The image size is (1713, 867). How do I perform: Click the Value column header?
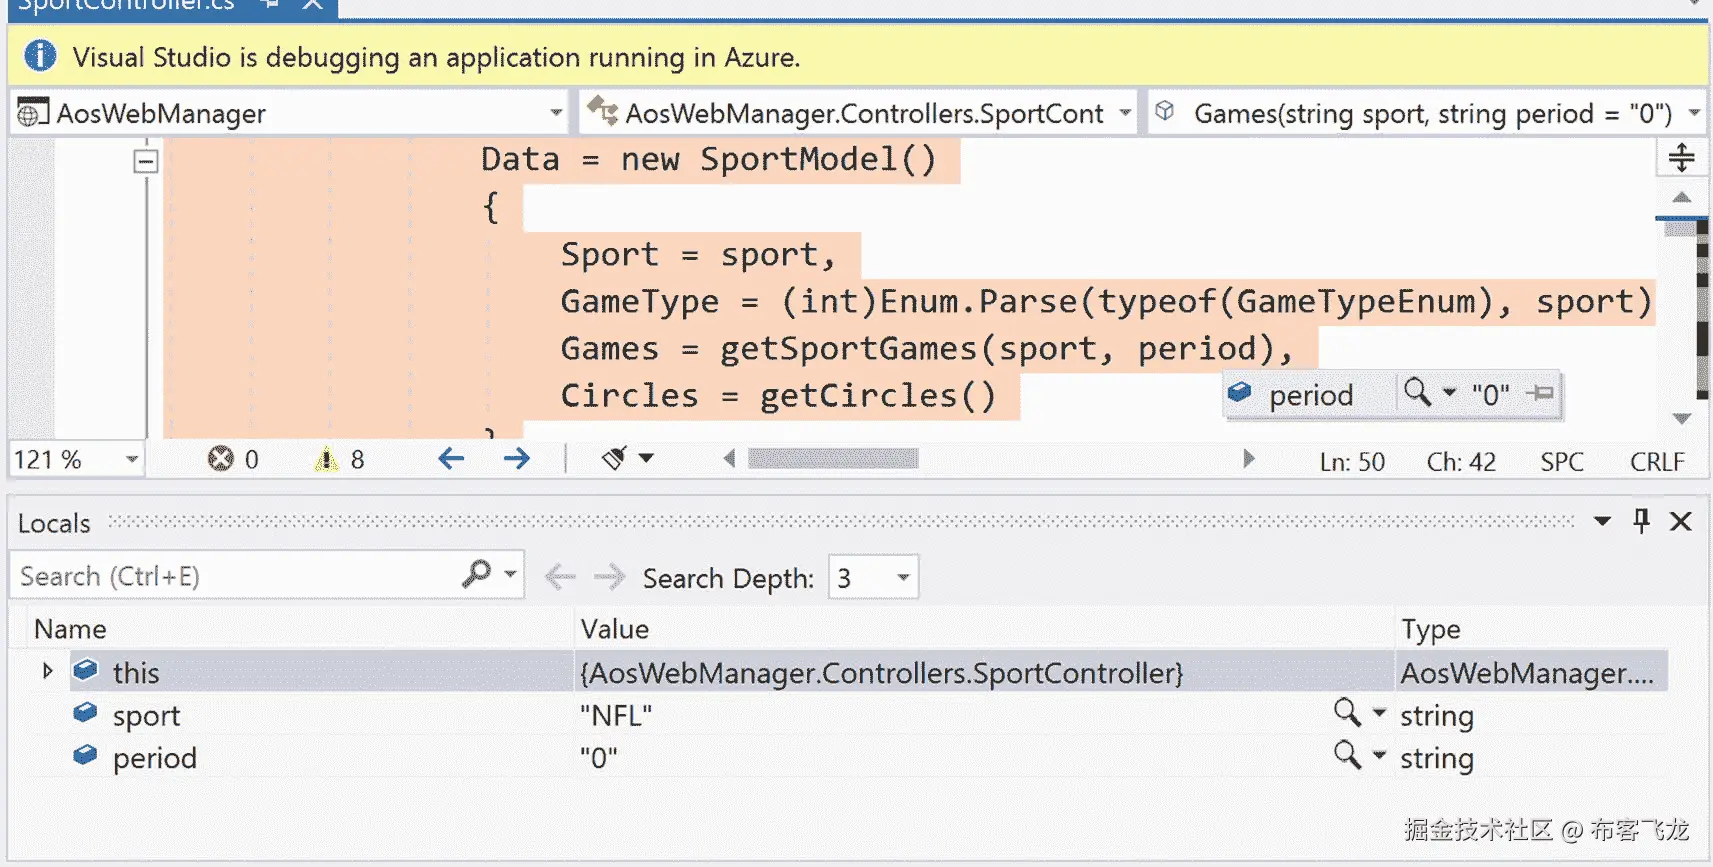click(x=615, y=629)
